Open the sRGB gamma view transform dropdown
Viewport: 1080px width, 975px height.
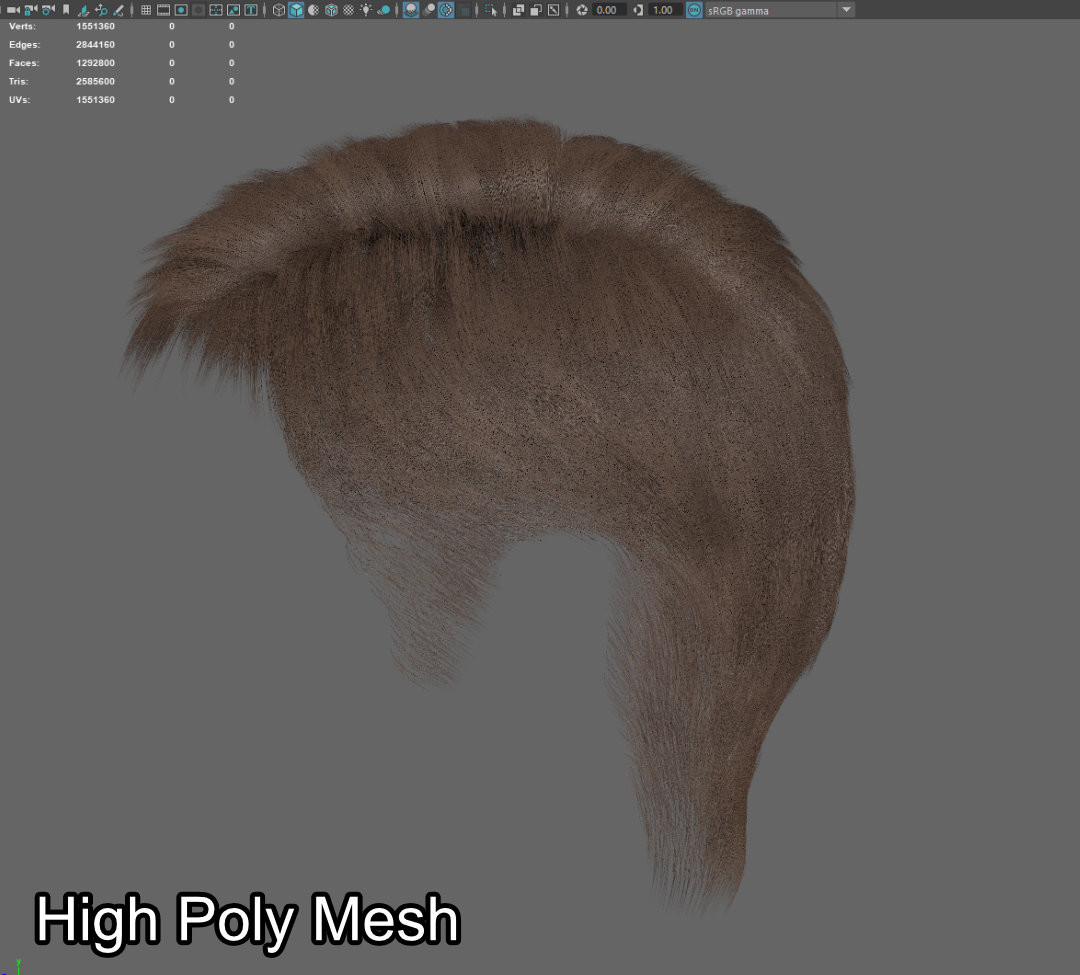click(846, 10)
